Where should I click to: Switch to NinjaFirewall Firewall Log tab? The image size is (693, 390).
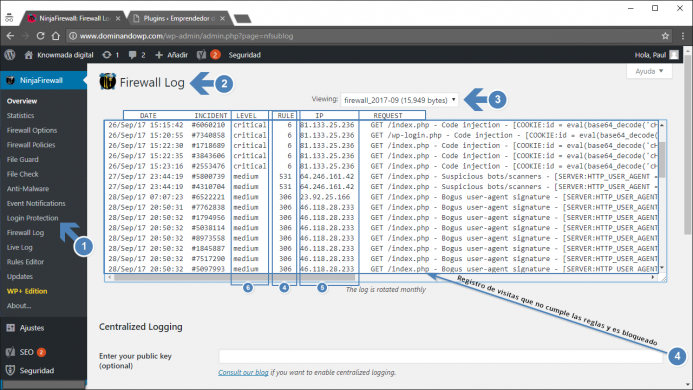(x=74, y=18)
